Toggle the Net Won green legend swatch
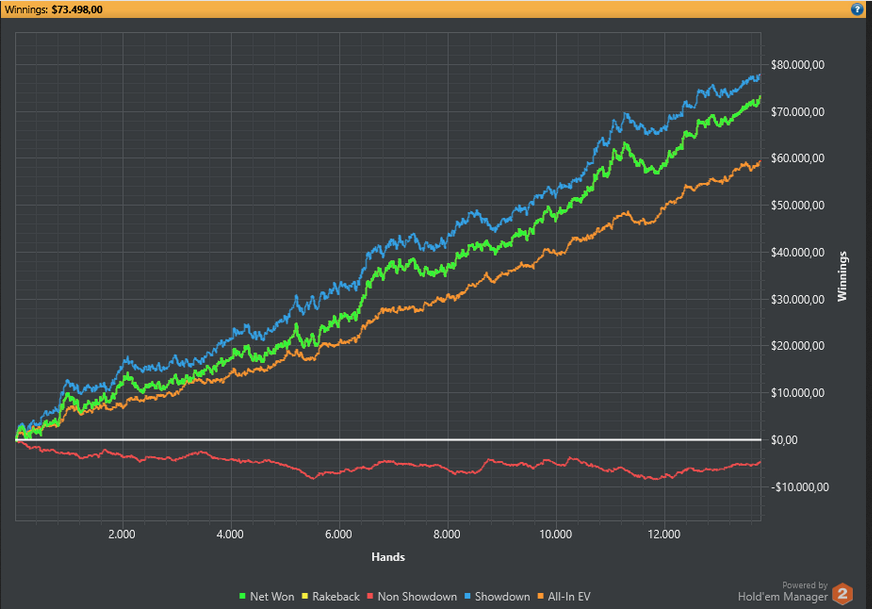Screen dimensions: 872x609 tap(242, 596)
